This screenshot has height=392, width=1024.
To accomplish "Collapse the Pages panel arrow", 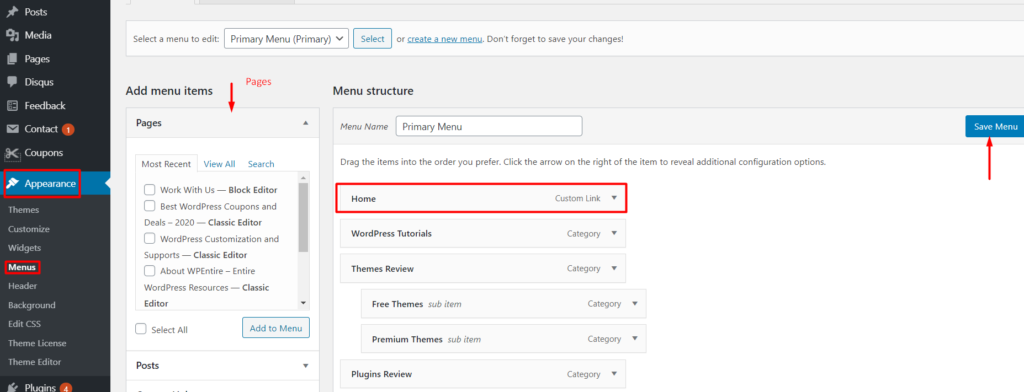I will [x=305, y=122].
